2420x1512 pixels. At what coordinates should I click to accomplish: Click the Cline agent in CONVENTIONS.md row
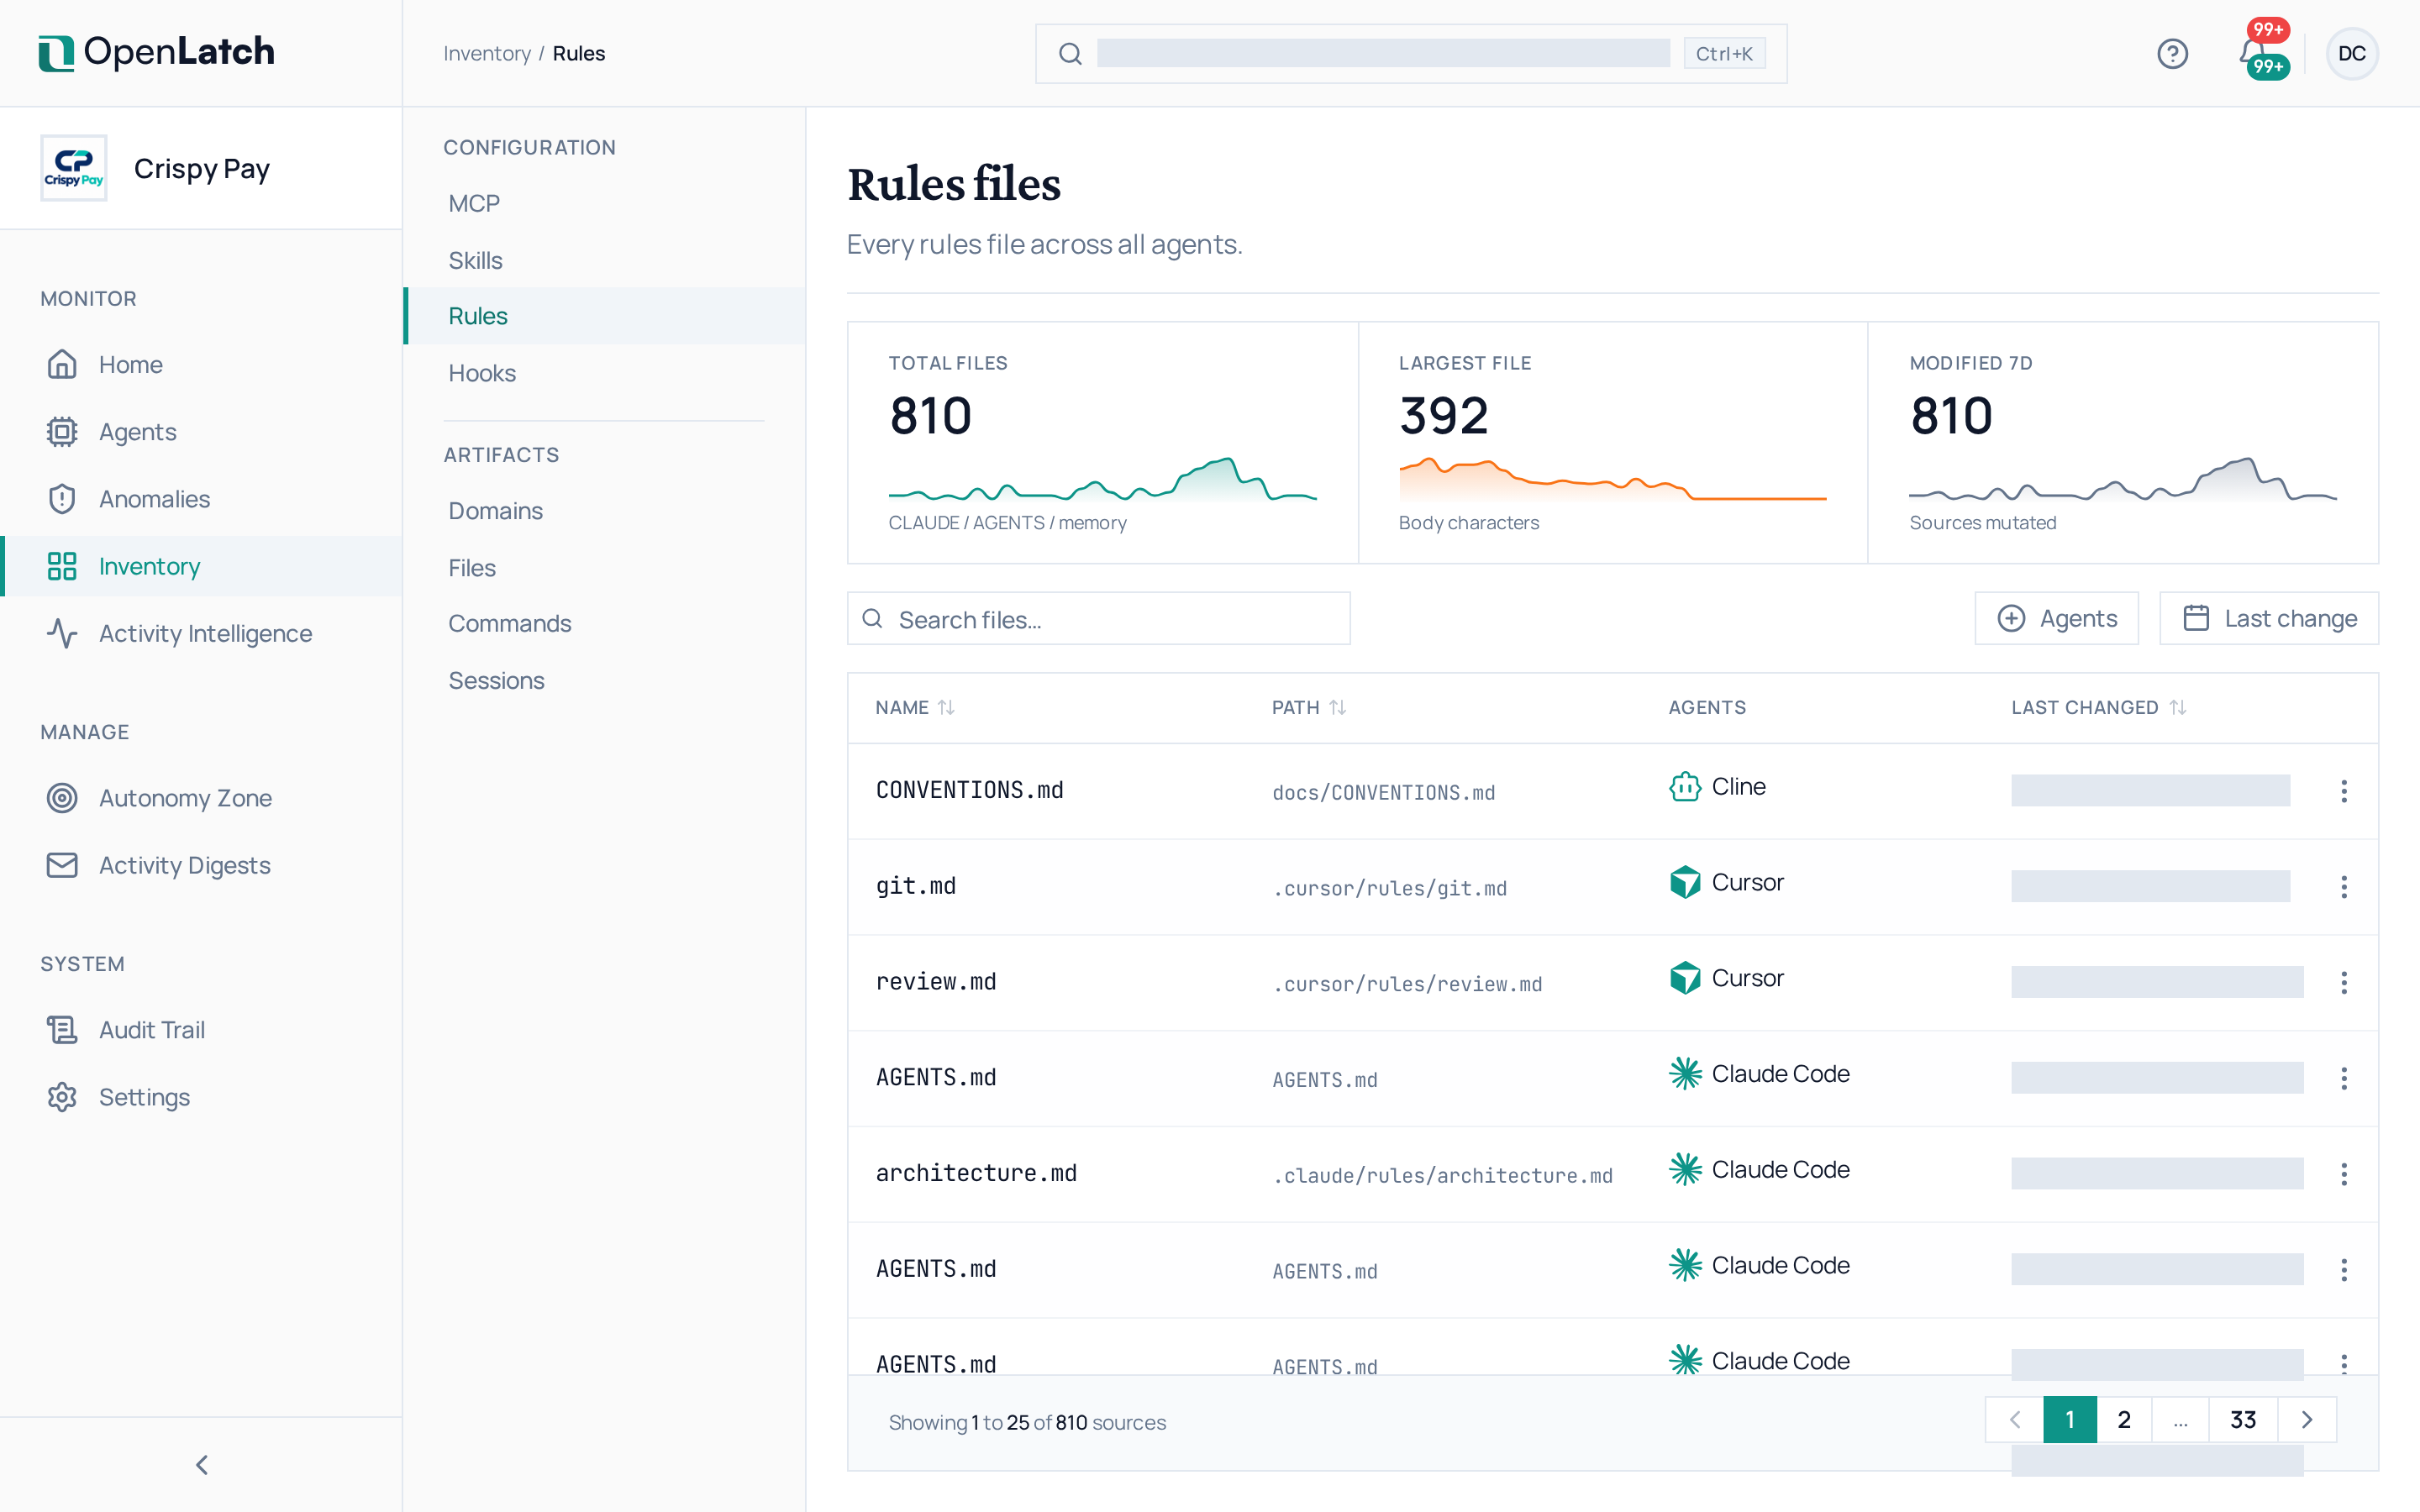click(x=1717, y=787)
